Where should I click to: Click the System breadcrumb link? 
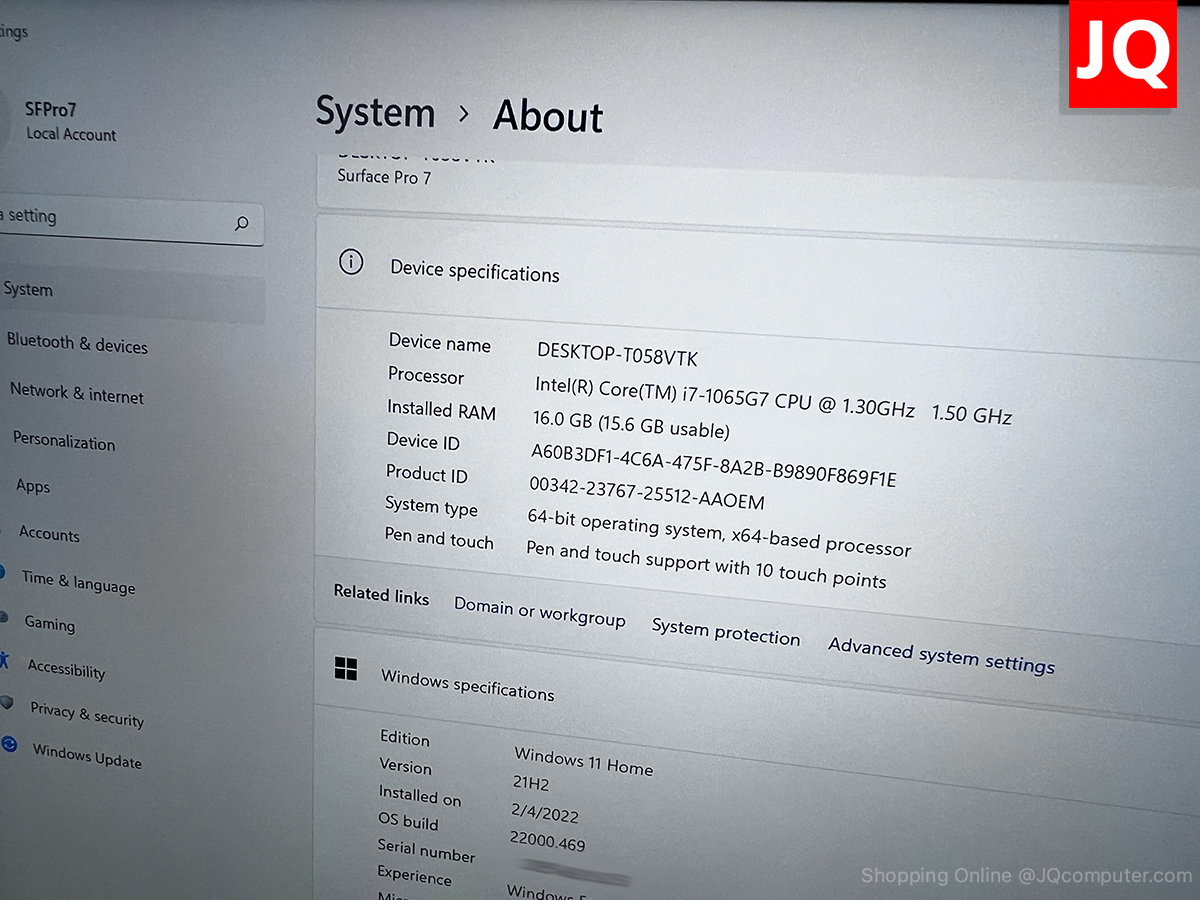[375, 111]
